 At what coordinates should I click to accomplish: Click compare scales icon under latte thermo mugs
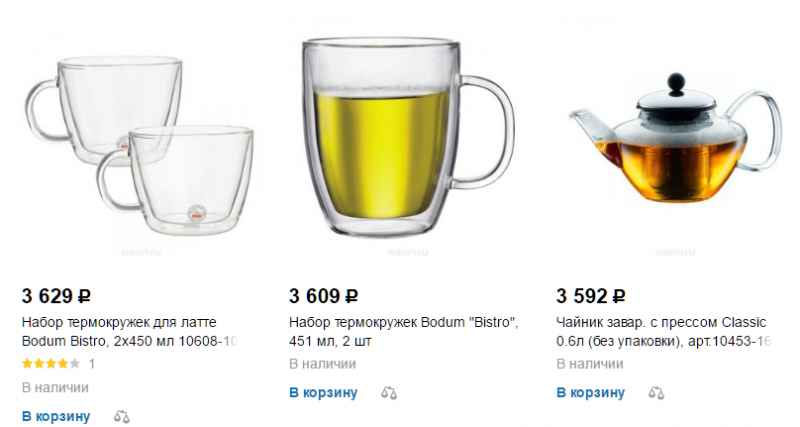tap(121, 417)
